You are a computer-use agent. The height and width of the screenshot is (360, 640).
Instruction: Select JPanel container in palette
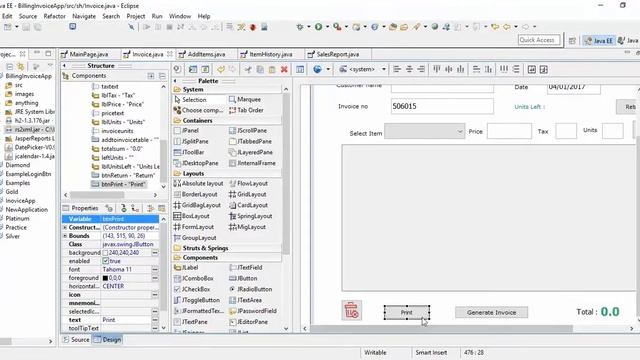click(x=187, y=131)
